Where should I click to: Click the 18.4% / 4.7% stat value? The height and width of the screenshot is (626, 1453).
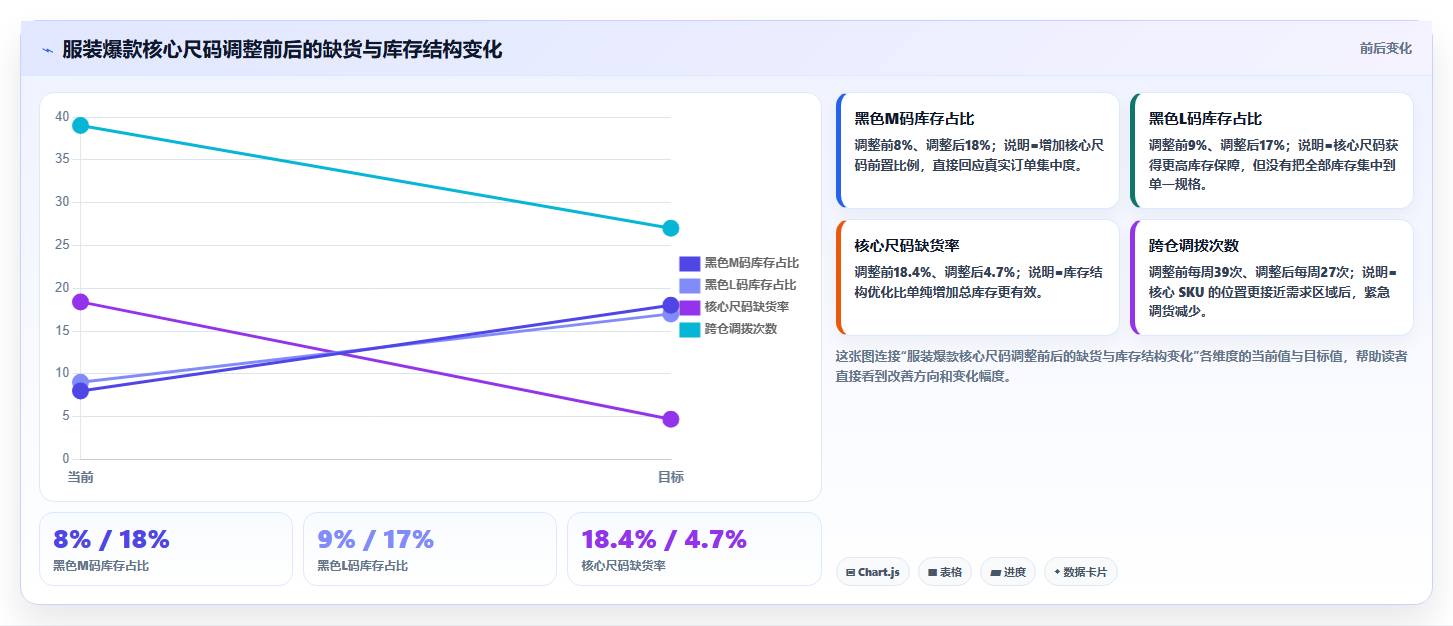pos(664,540)
